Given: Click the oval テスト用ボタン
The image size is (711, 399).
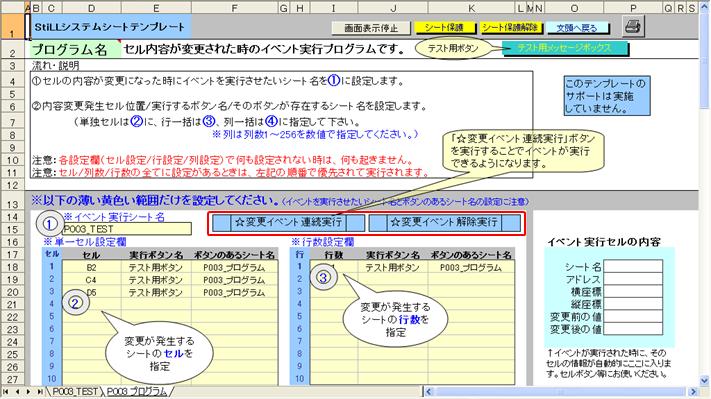Looking at the screenshot, I should 453,48.
